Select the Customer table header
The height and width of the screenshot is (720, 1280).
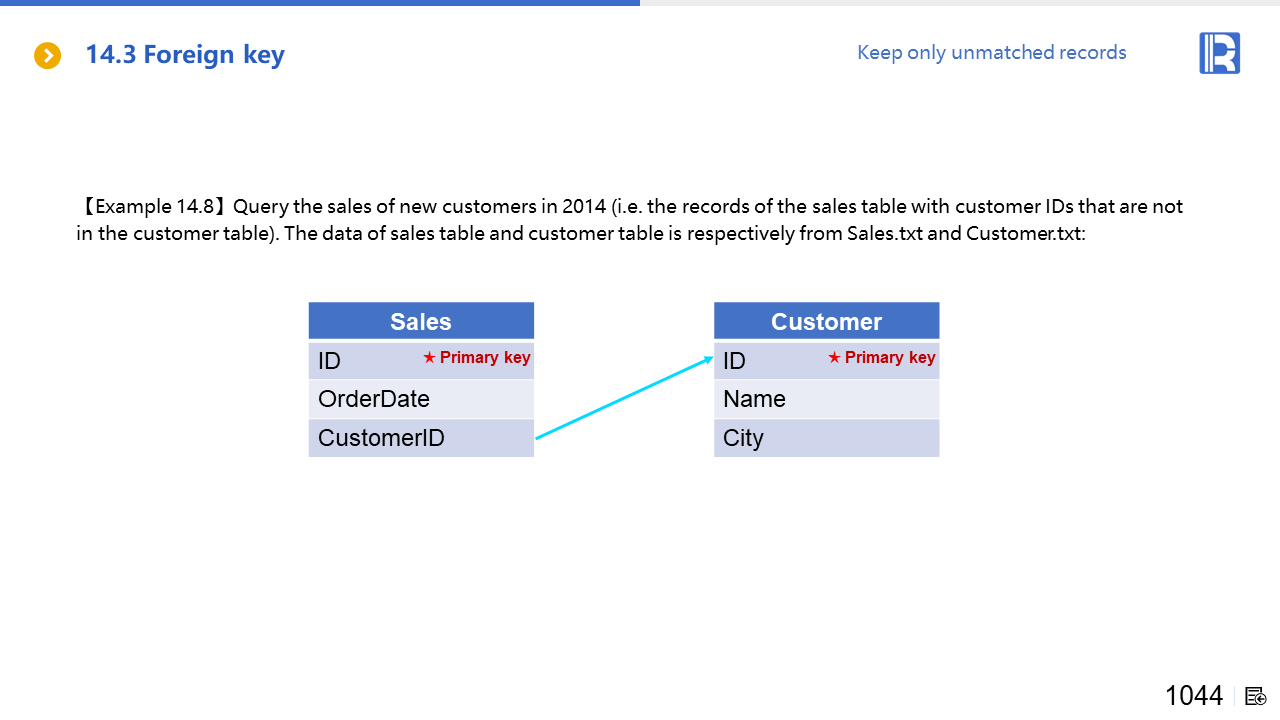(826, 321)
